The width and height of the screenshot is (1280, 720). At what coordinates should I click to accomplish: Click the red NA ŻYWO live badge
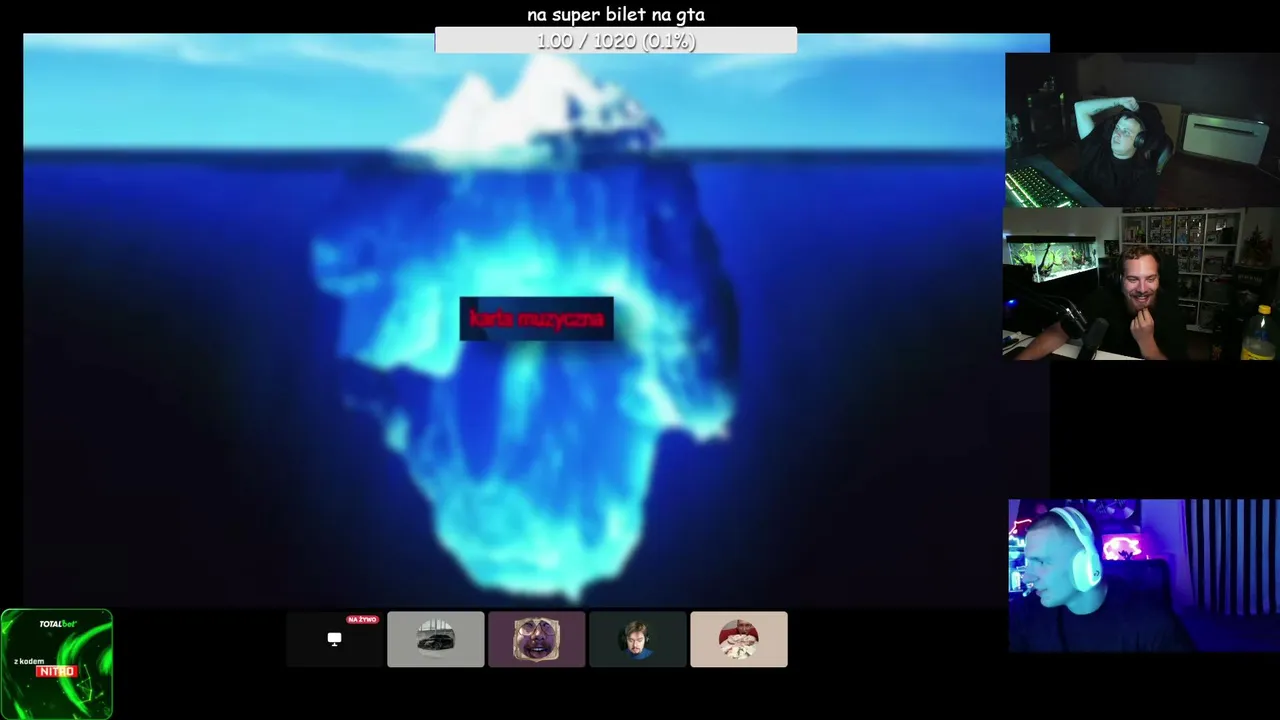click(x=362, y=620)
